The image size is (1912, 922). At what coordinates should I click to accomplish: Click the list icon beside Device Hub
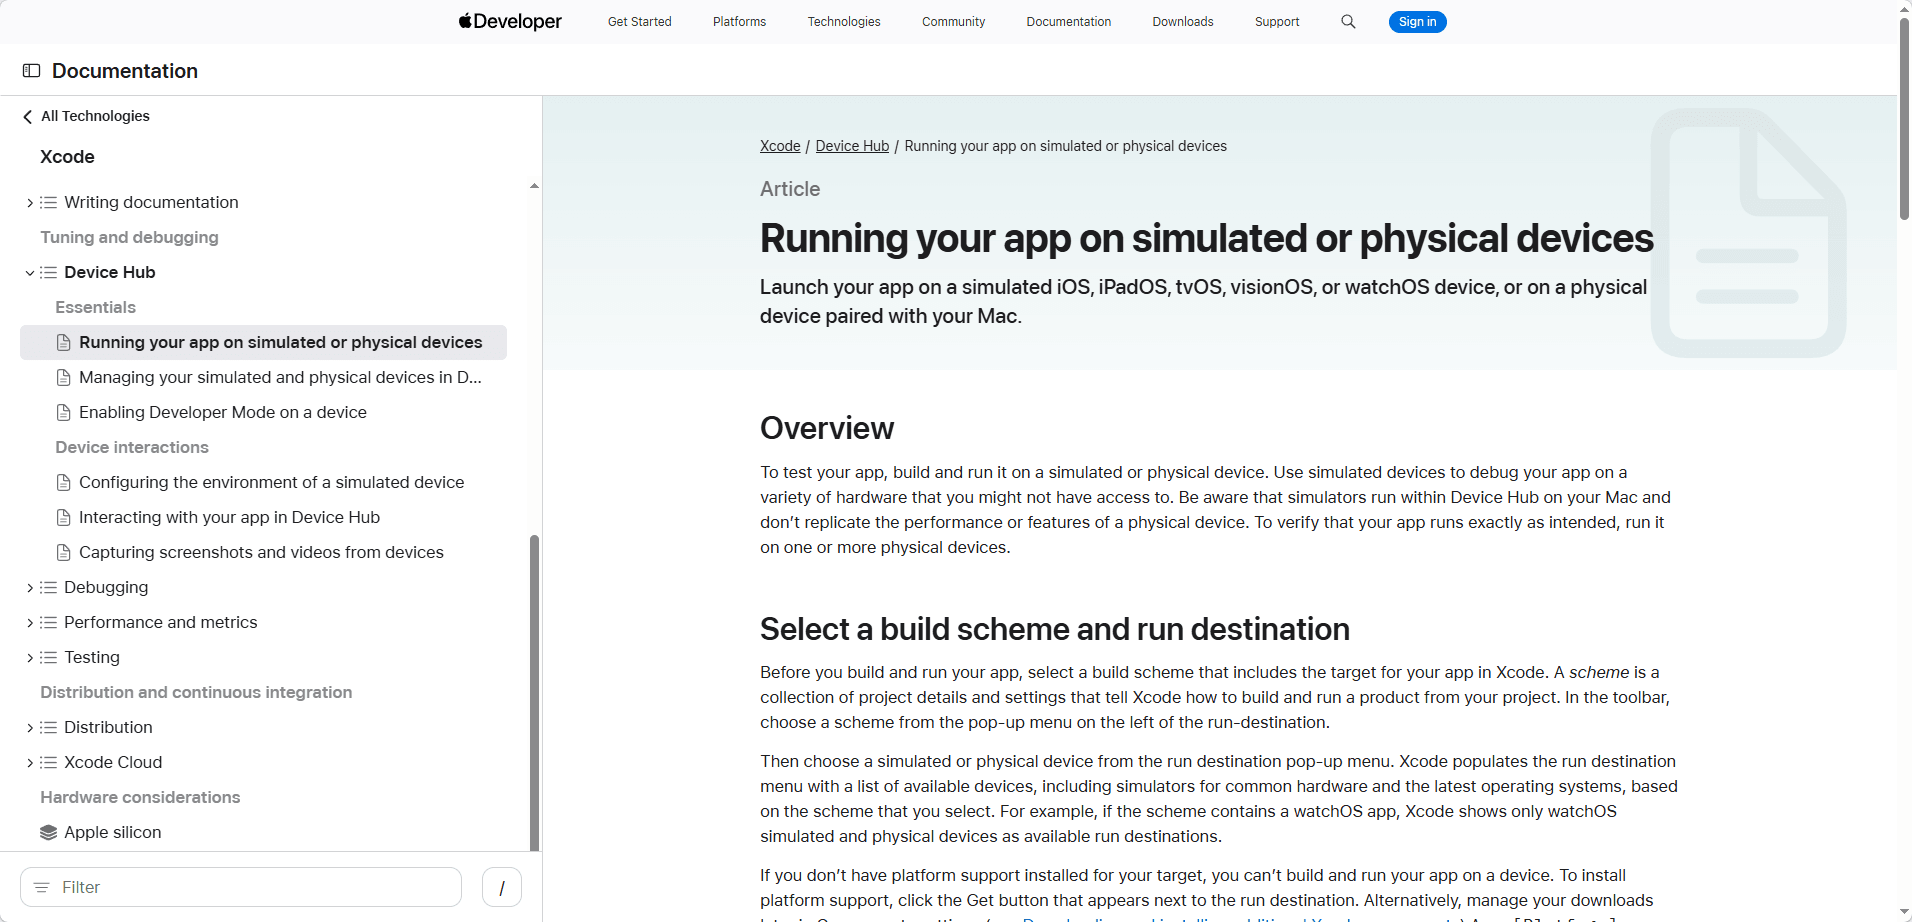[48, 272]
